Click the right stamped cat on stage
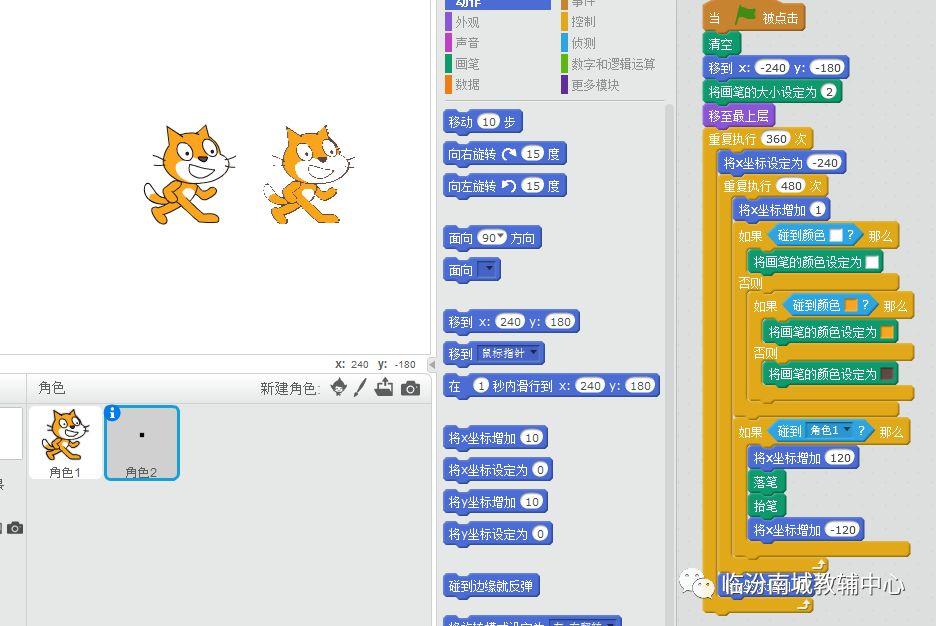 point(308,174)
